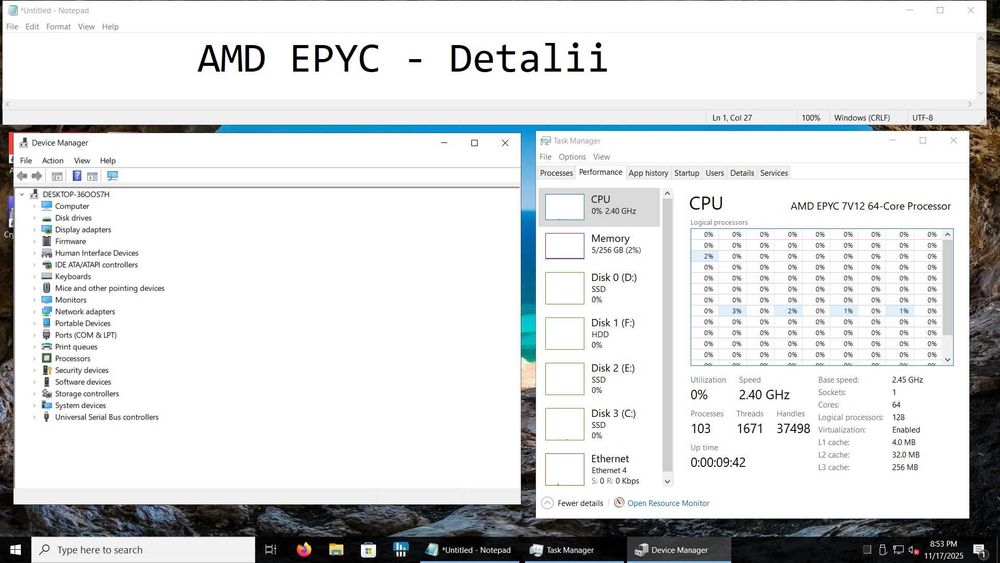This screenshot has height=563, width=1000.
Task: Collapse the DESKTOP-36OOS7H root node
Action: coord(22,194)
